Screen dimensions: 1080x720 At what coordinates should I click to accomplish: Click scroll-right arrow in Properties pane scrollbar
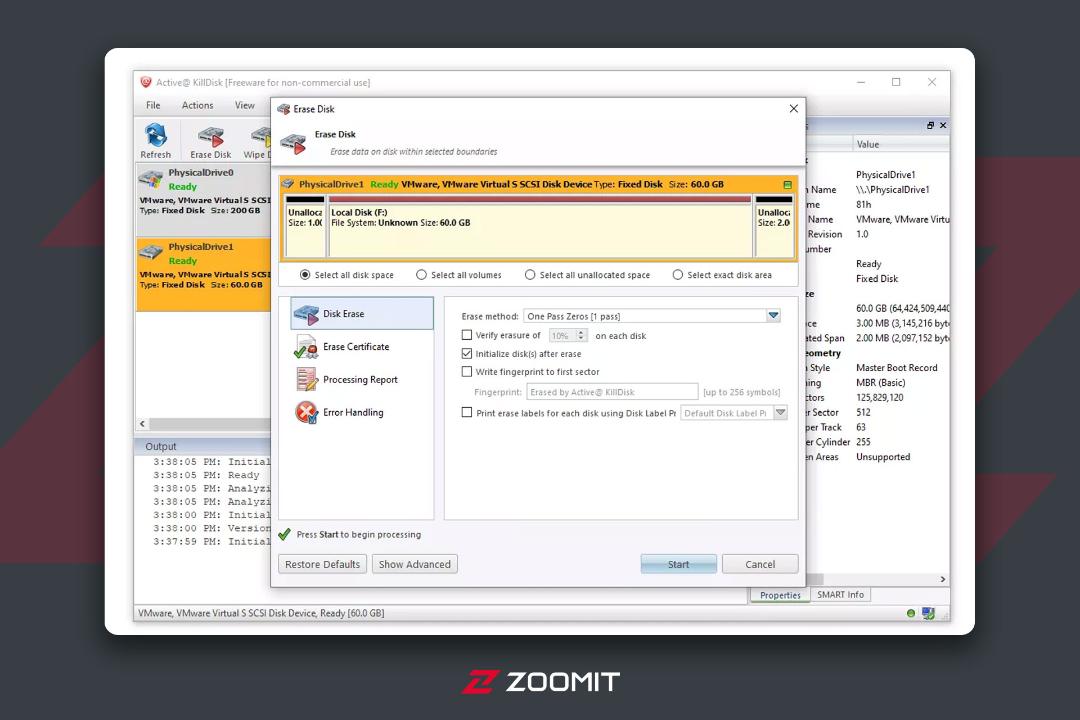coord(943,579)
